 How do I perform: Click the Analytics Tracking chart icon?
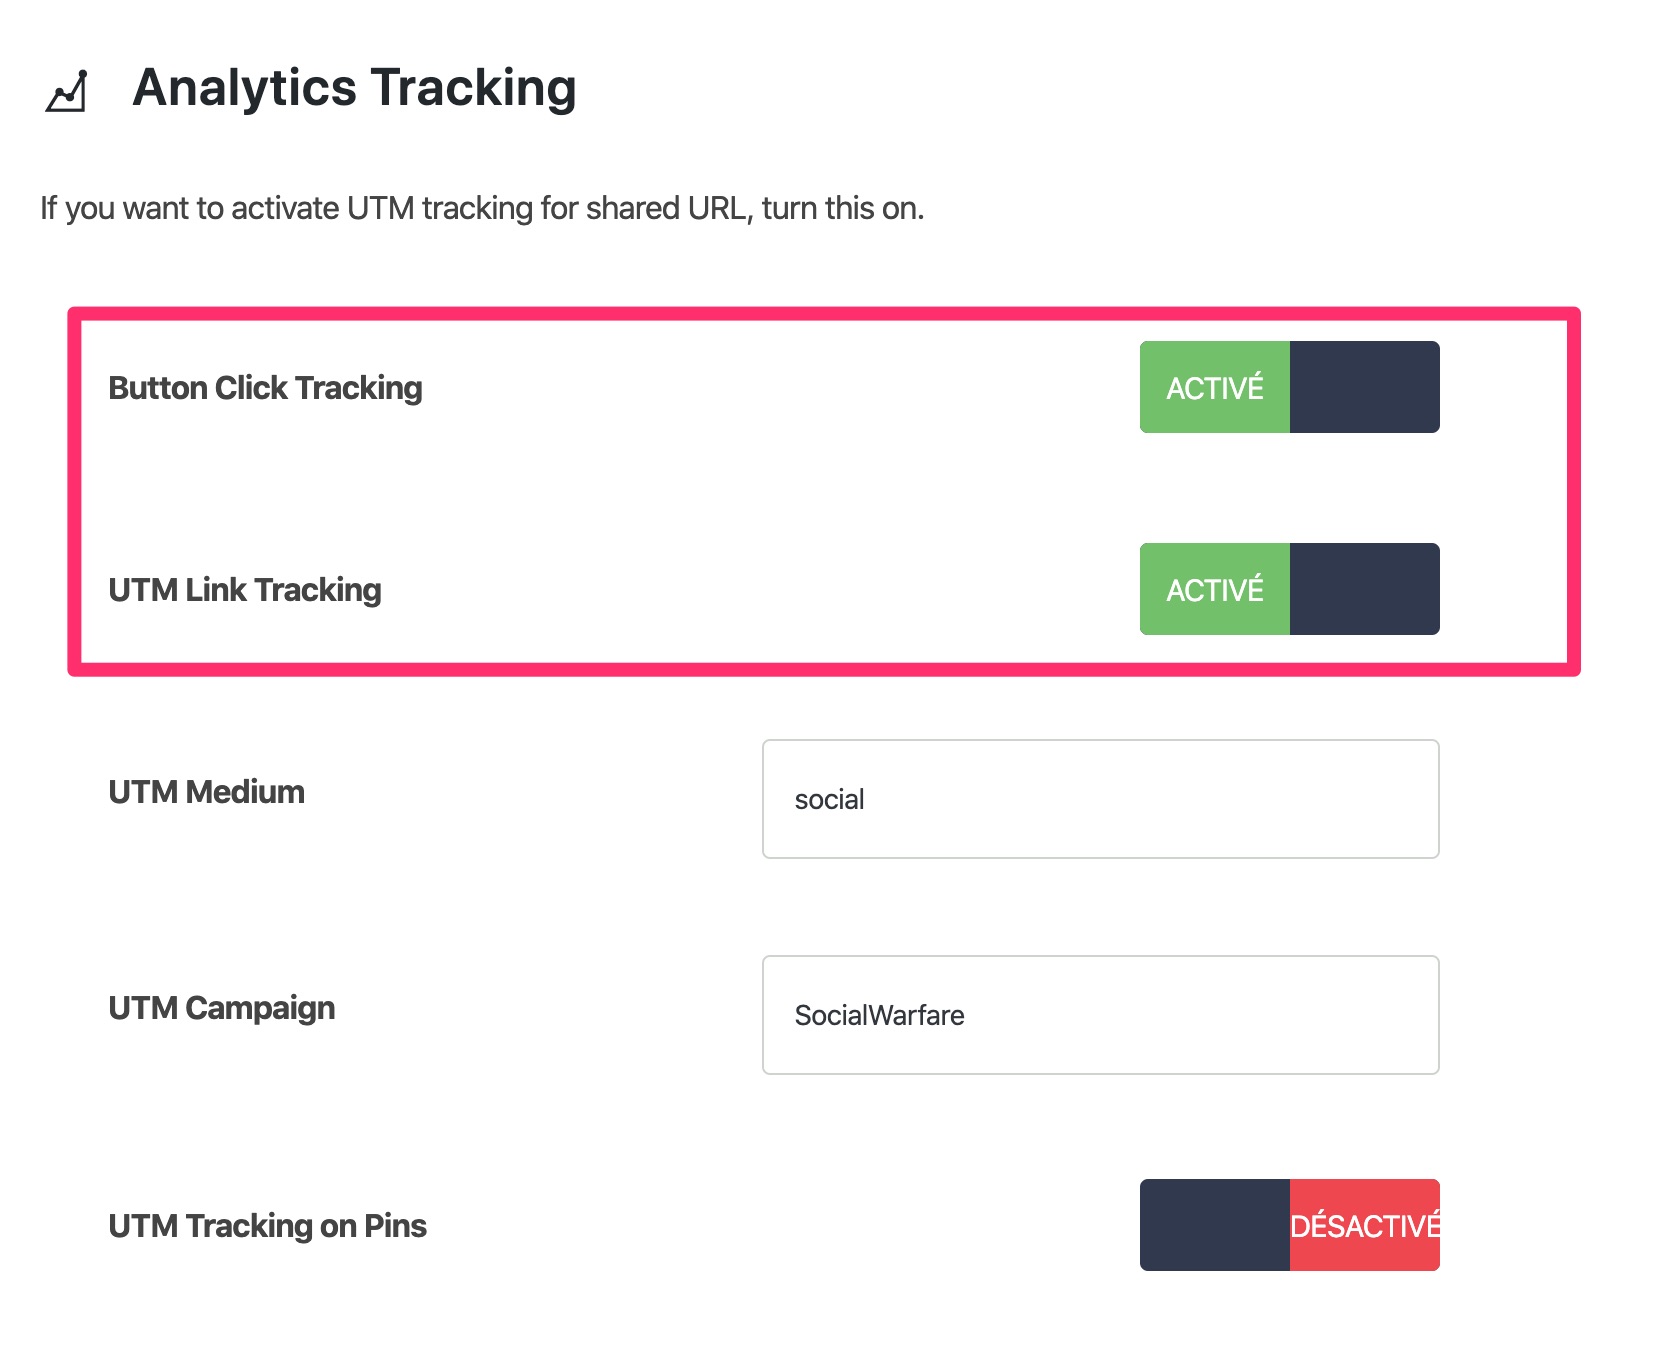click(x=67, y=91)
